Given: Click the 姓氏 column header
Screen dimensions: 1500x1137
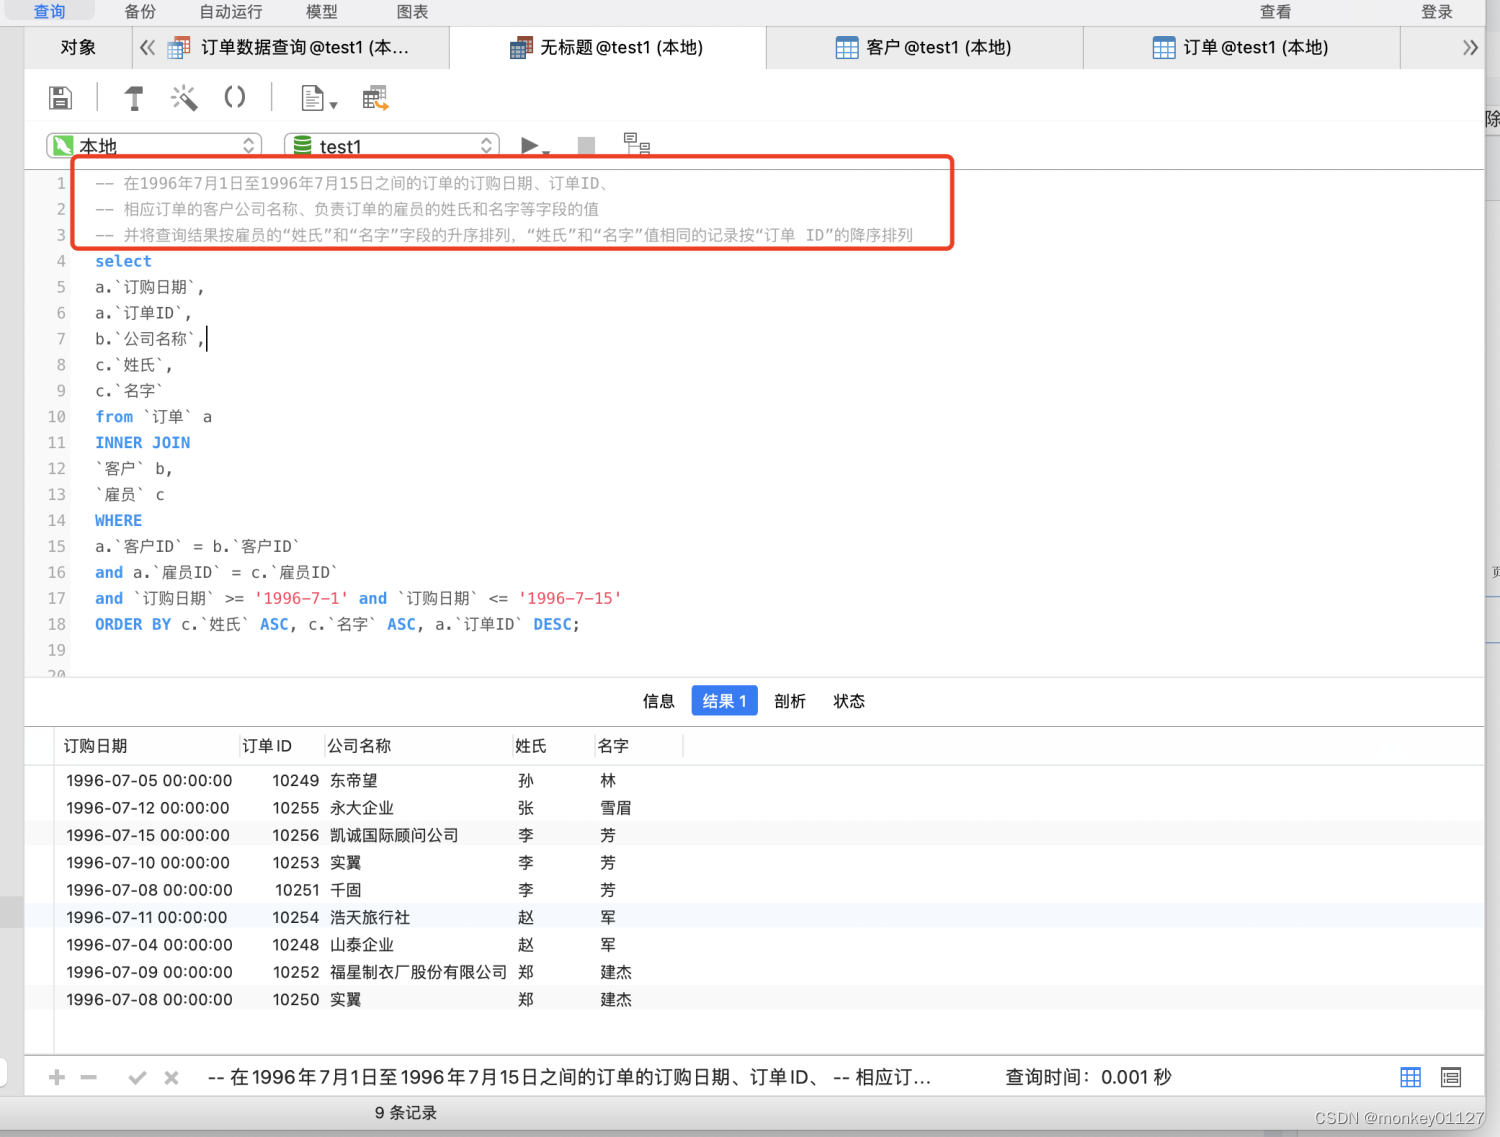Looking at the screenshot, I should [553, 746].
